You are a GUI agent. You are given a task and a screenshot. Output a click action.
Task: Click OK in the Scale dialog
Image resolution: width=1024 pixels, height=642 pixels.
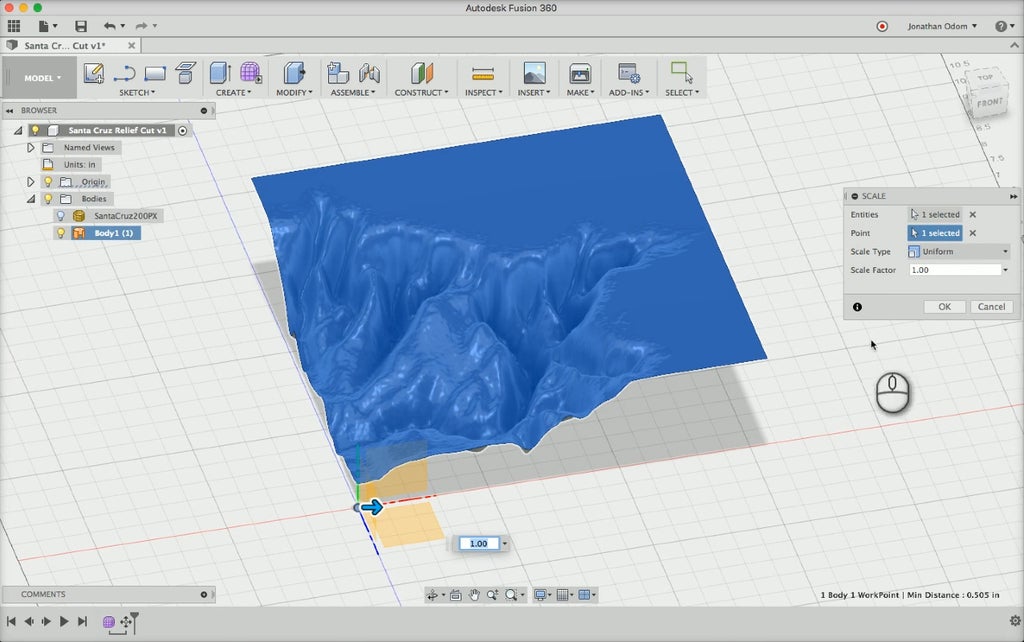click(x=944, y=306)
